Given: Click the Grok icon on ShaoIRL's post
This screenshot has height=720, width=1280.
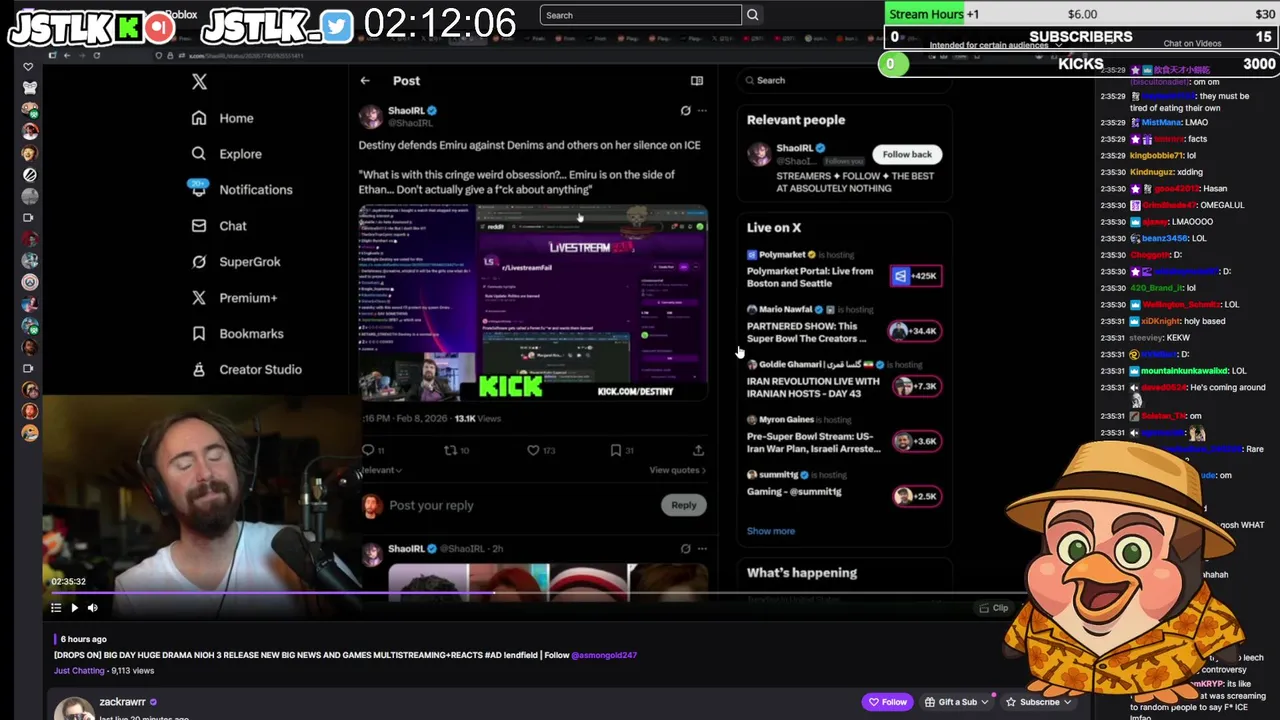Looking at the screenshot, I should click(685, 111).
